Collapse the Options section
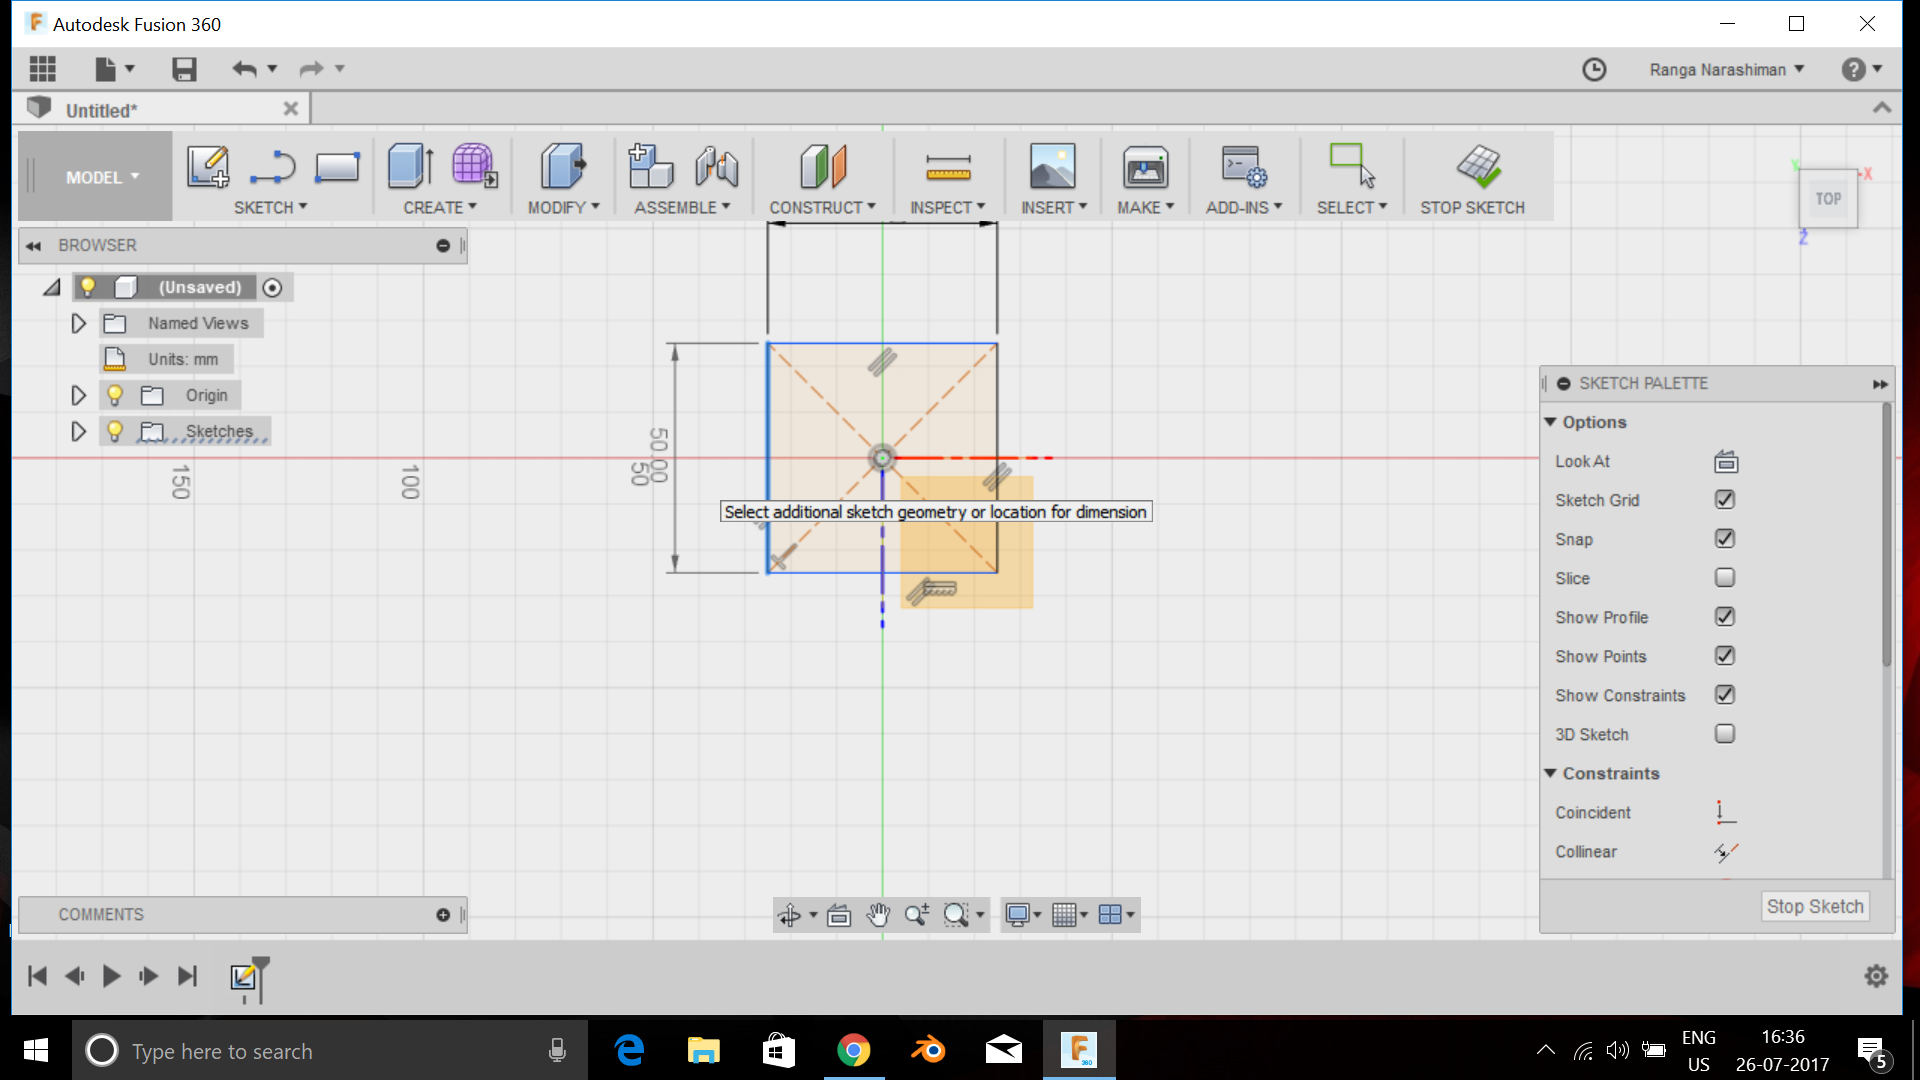Viewport: 1920px width, 1080px height. [x=1550, y=422]
